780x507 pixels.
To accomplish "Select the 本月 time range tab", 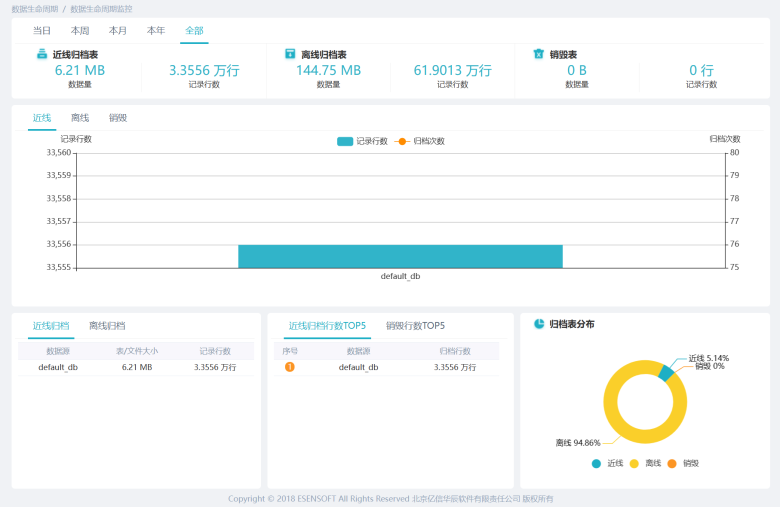I will 118,31.
